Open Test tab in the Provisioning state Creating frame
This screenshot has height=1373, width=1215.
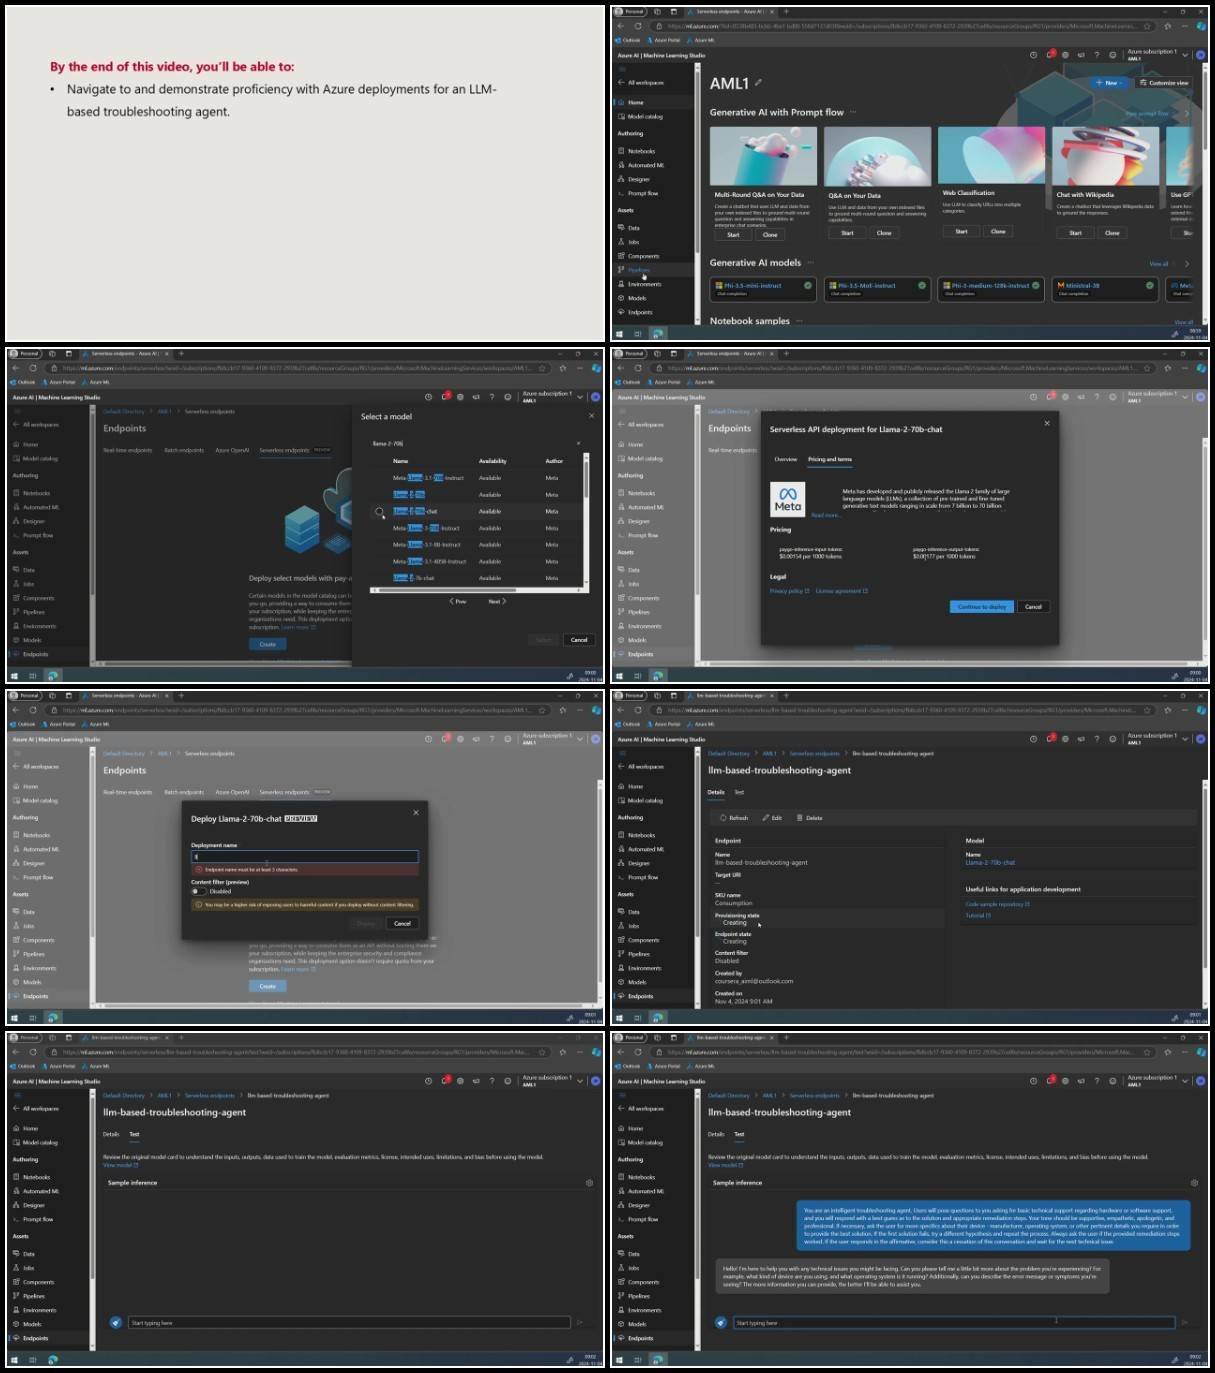tap(739, 792)
